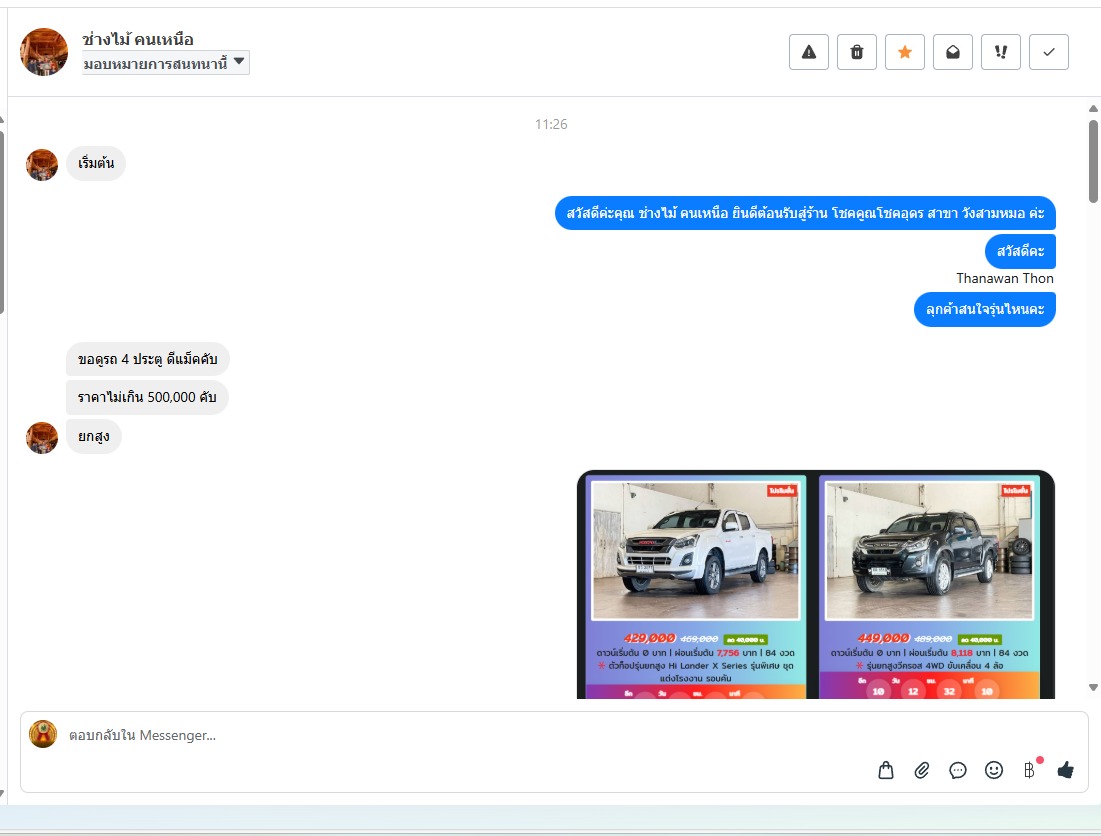
Task: Click the page avatar in reply box
Action: click(x=43, y=734)
